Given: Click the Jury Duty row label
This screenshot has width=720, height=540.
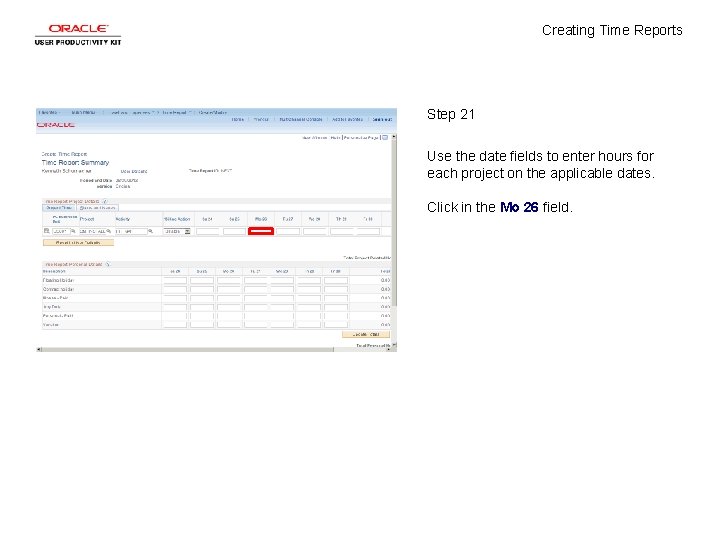Looking at the screenshot, I should click(51, 307).
